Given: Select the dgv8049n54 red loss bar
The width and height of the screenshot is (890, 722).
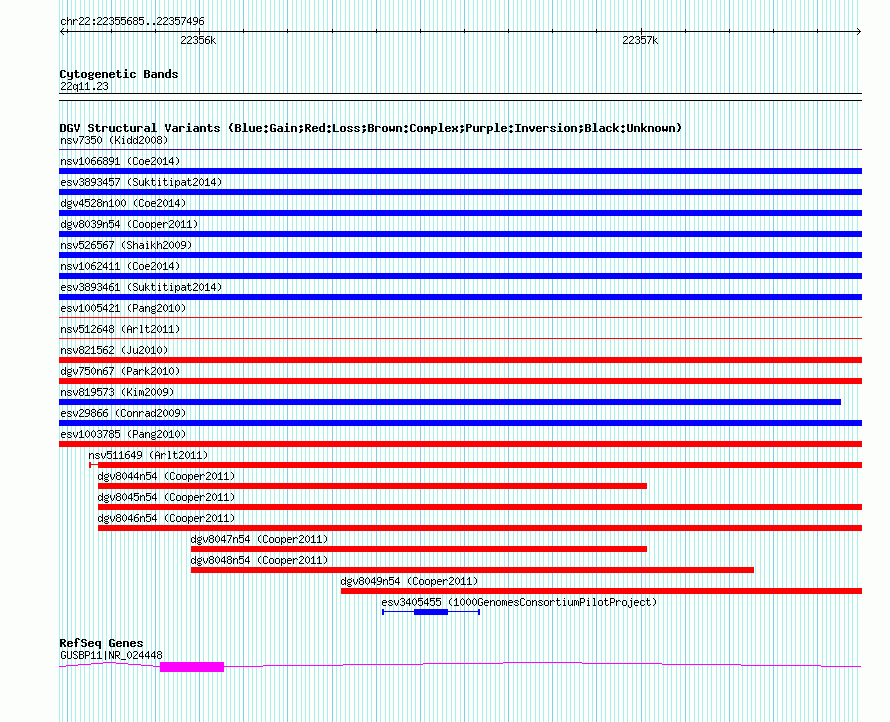Looking at the screenshot, I should [601, 591].
